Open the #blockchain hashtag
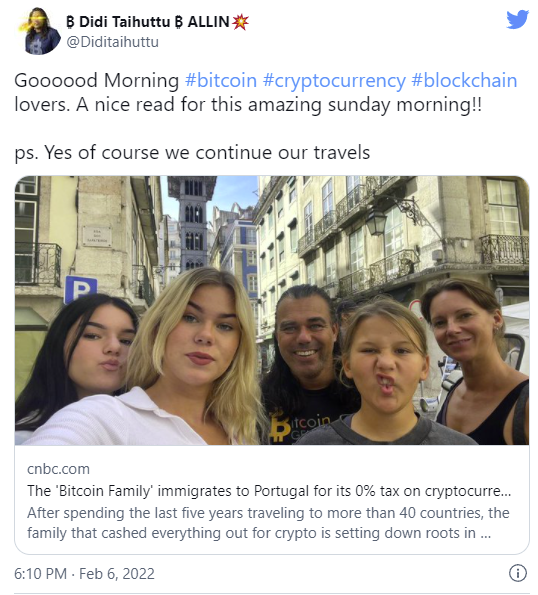538x595 pixels. pos(464,80)
